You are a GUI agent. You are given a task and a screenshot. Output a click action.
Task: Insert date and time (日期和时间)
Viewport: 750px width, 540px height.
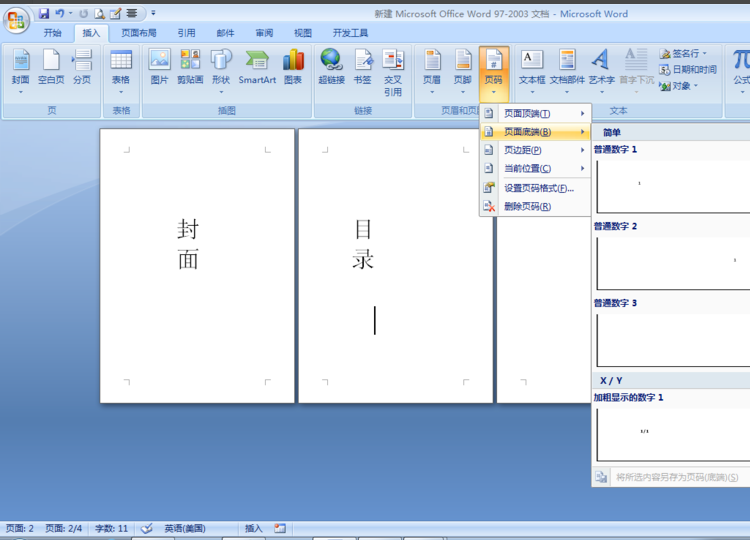pos(688,69)
